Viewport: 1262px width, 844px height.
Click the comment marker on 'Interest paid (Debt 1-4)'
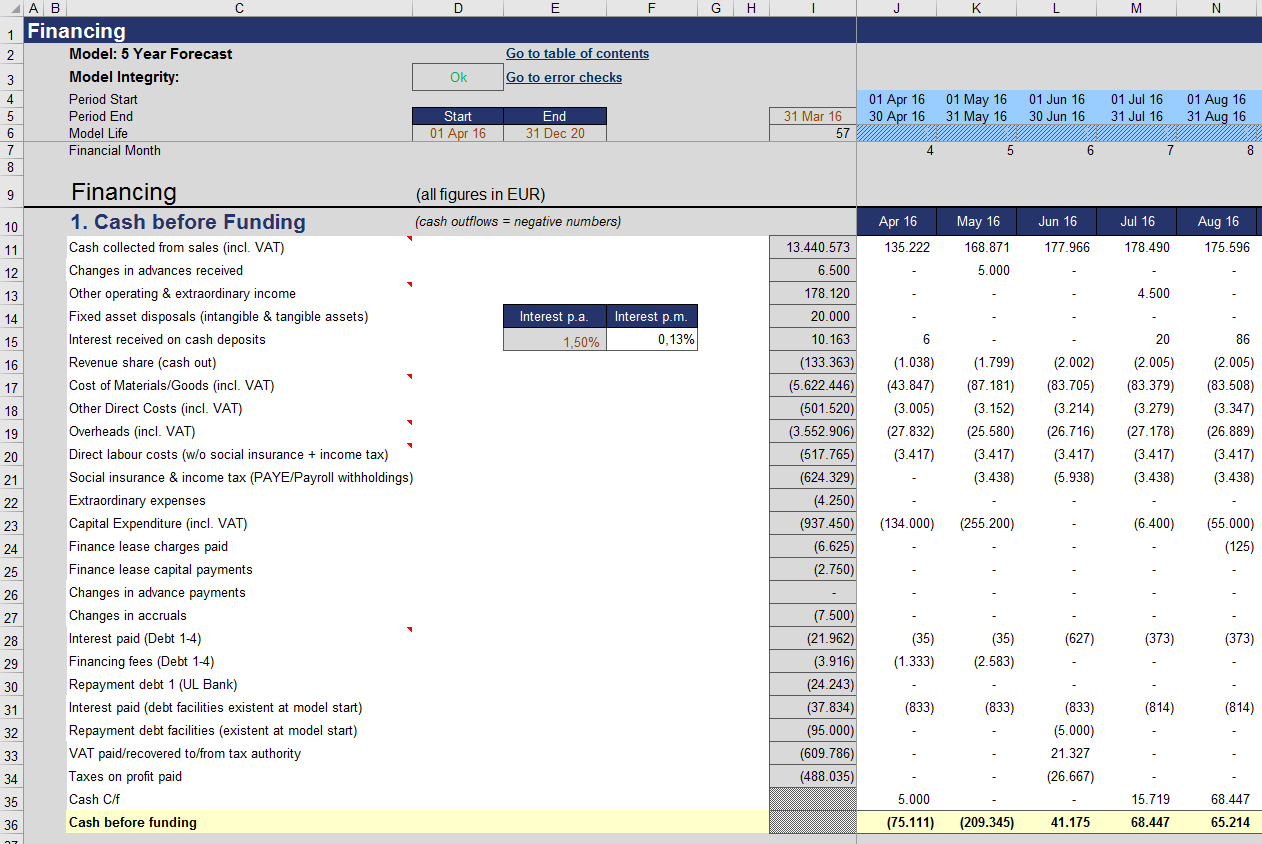pos(408,630)
